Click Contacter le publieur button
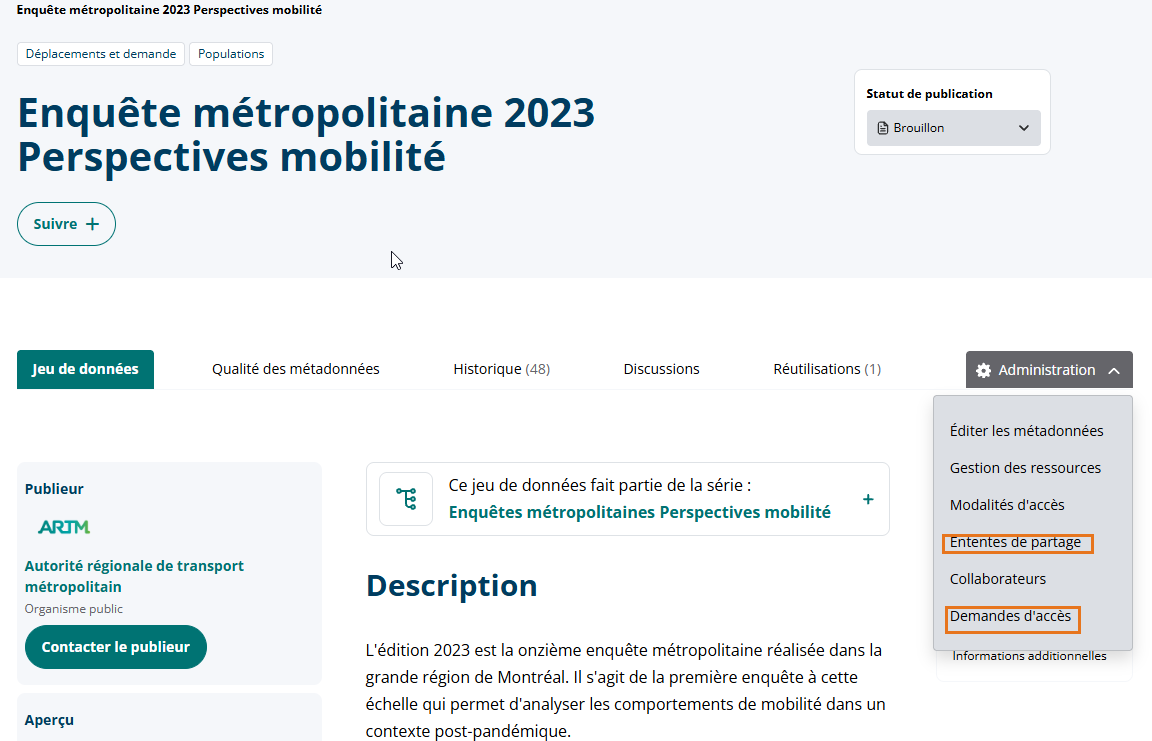Screen dimensions: 1152x741 [115, 647]
